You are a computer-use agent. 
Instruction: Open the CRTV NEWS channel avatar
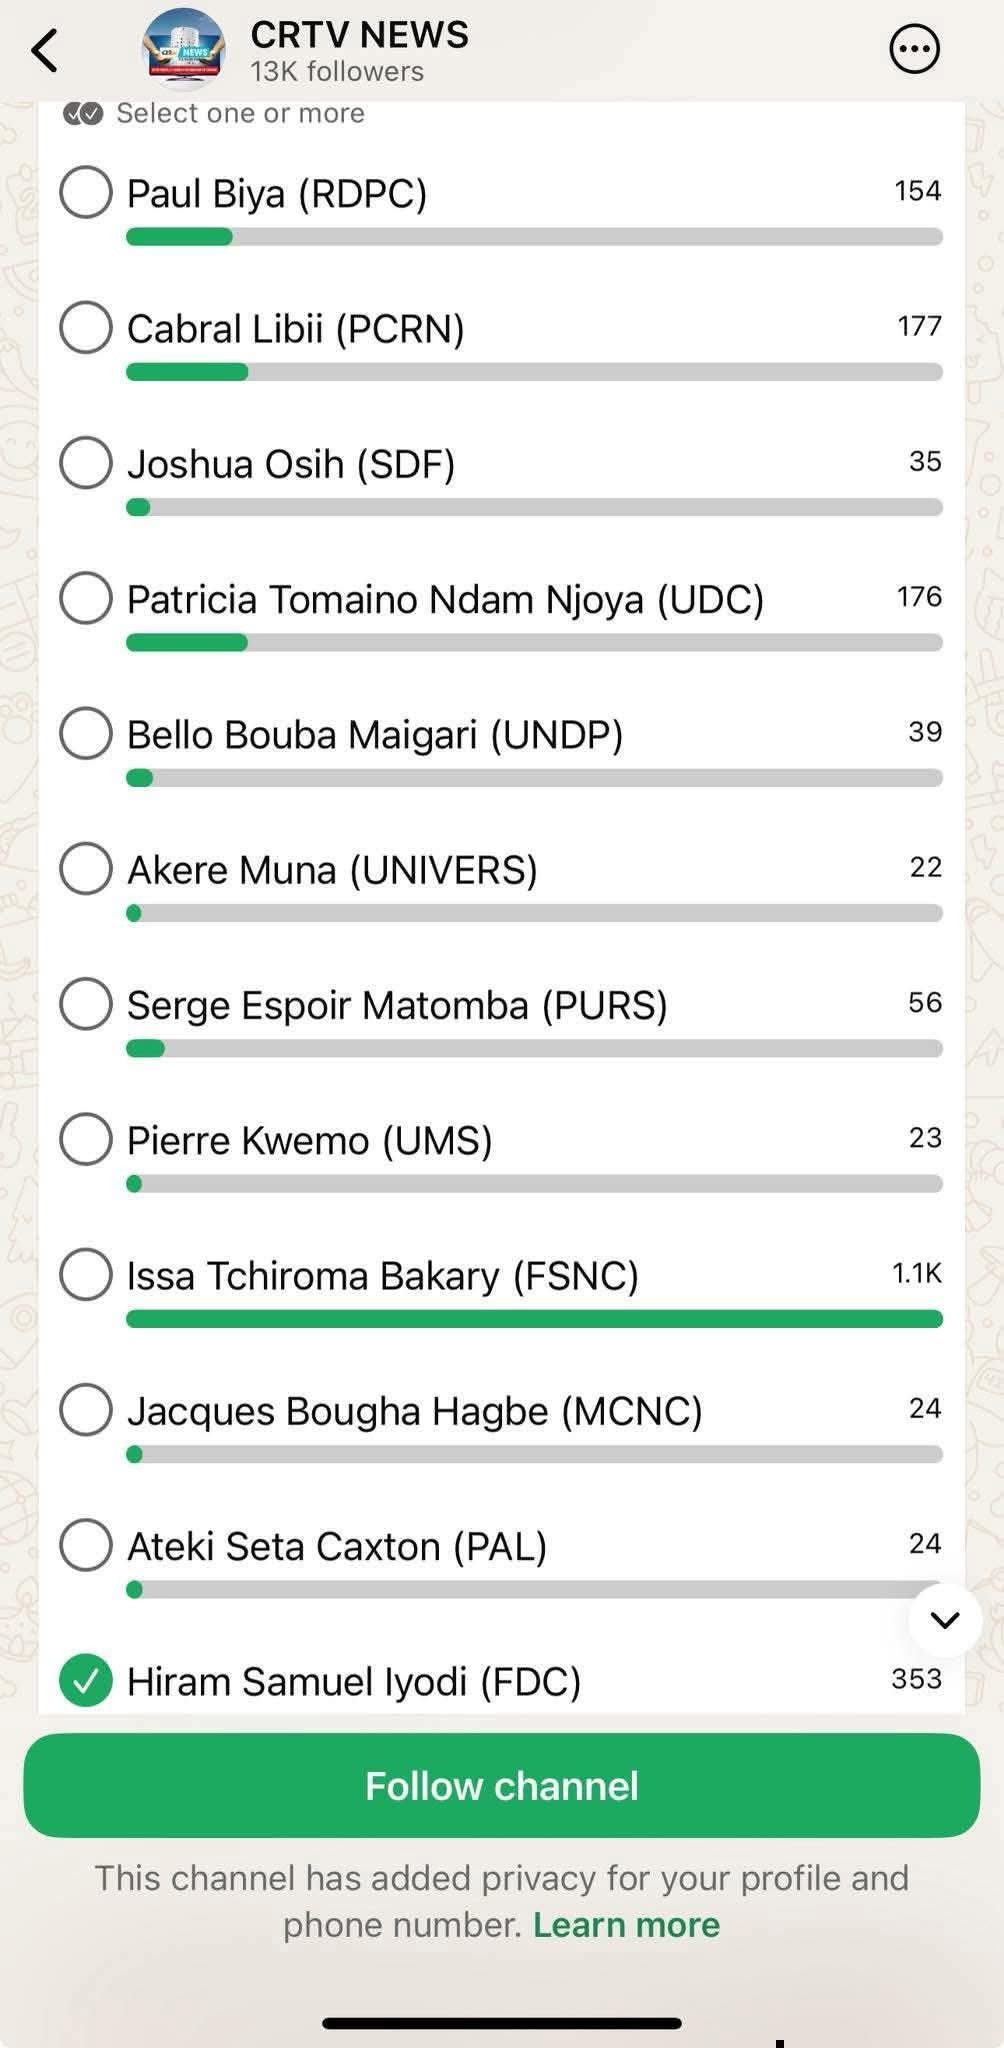(x=184, y=50)
